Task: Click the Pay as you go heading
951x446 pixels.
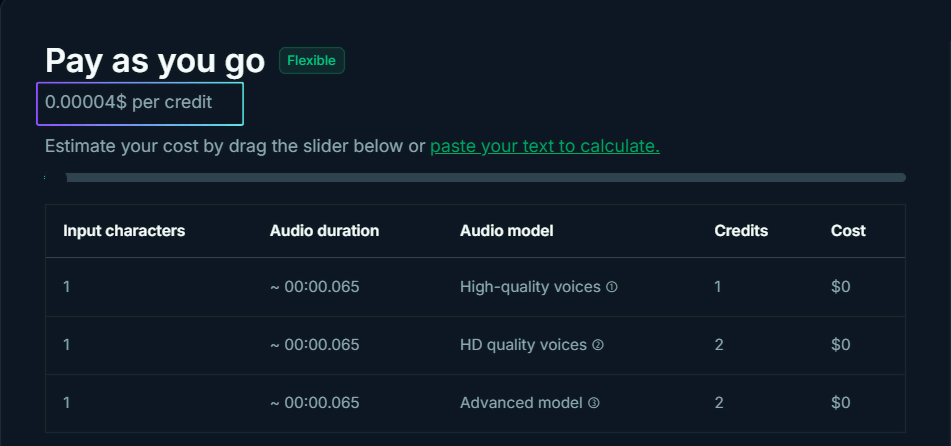Action: 155,61
